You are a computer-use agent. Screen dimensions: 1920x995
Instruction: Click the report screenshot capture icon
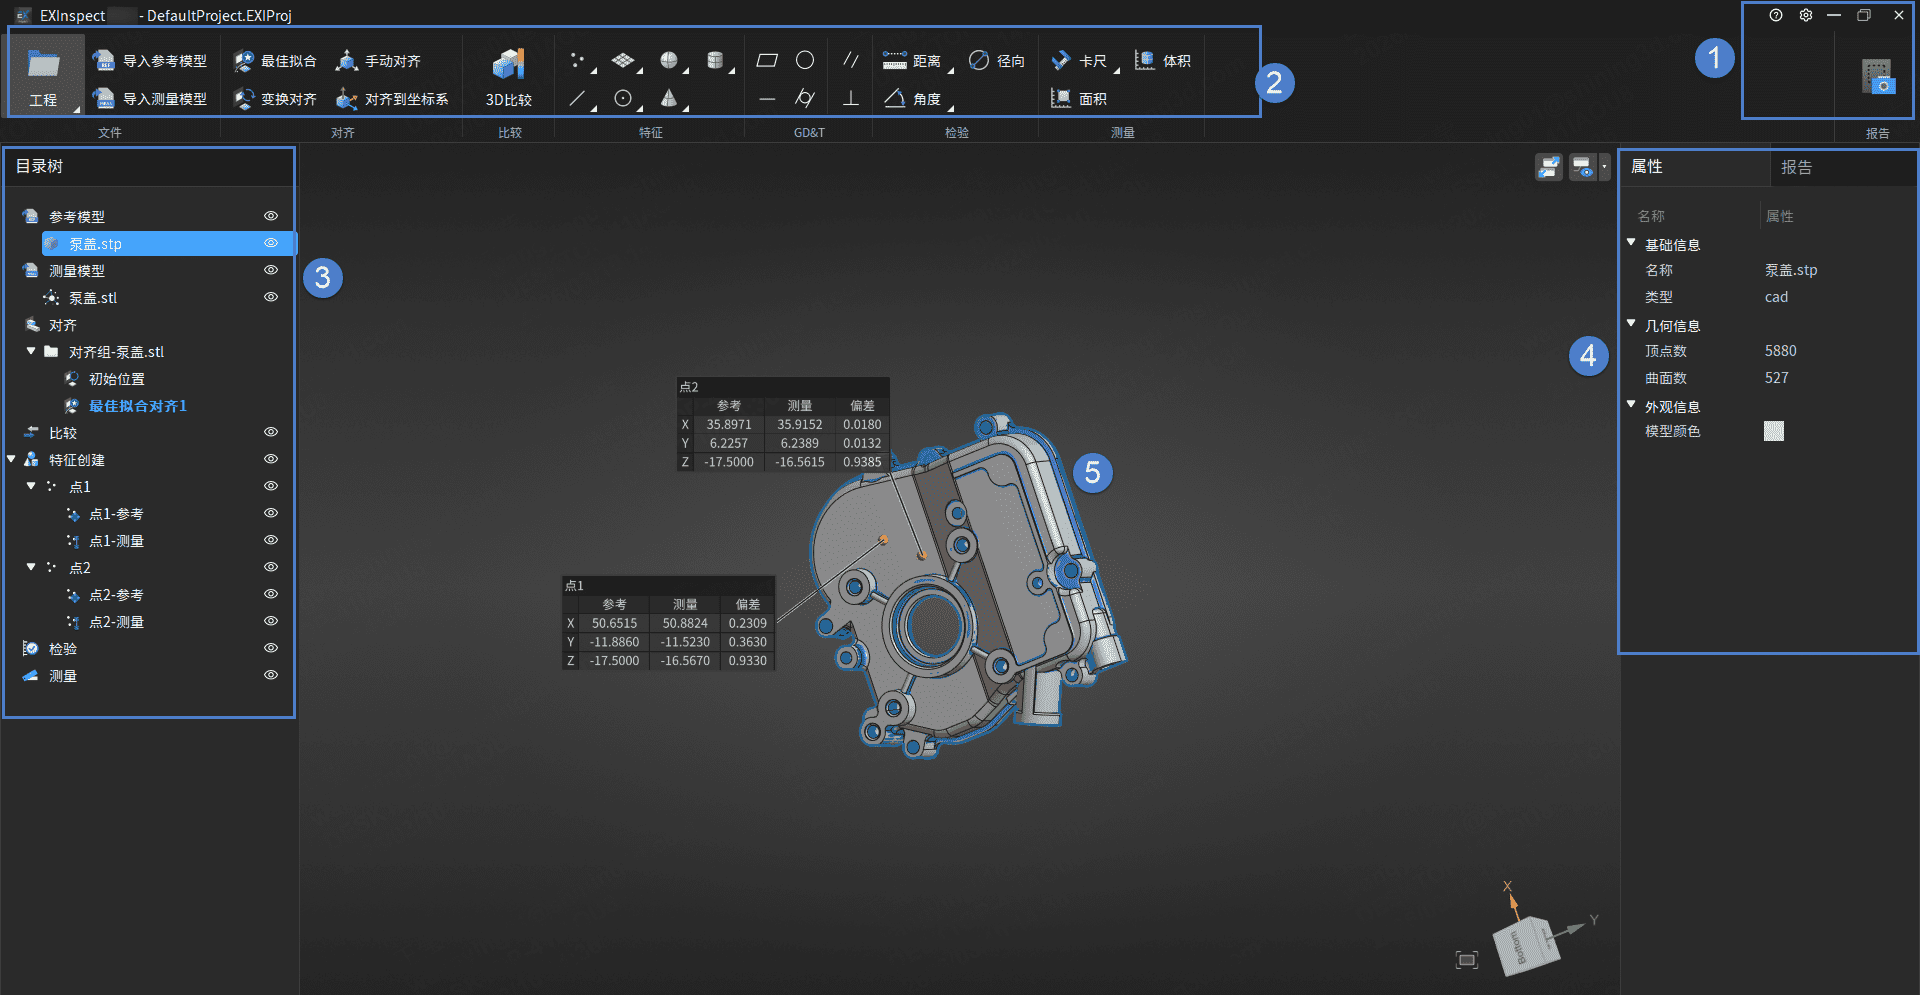point(1877,77)
